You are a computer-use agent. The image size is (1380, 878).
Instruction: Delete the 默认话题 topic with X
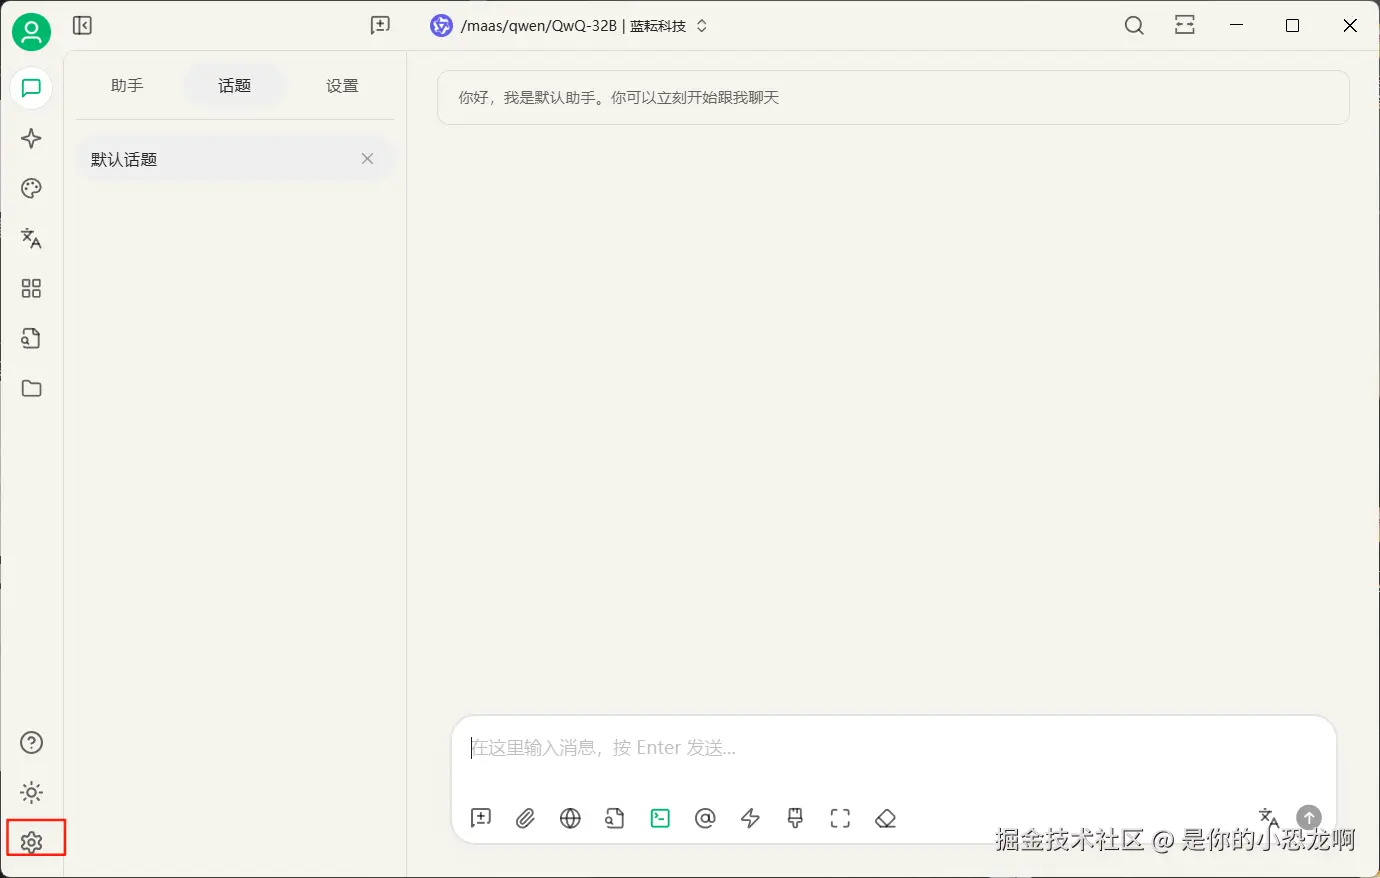(367, 159)
